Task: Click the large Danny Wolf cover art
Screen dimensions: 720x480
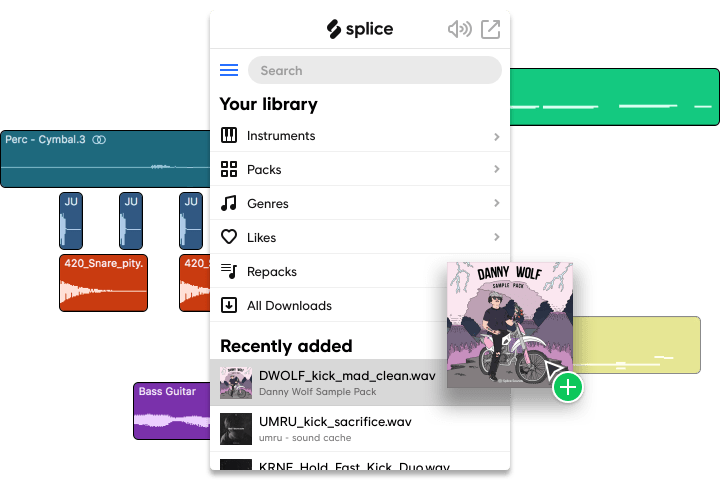Action: pos(510,325)
